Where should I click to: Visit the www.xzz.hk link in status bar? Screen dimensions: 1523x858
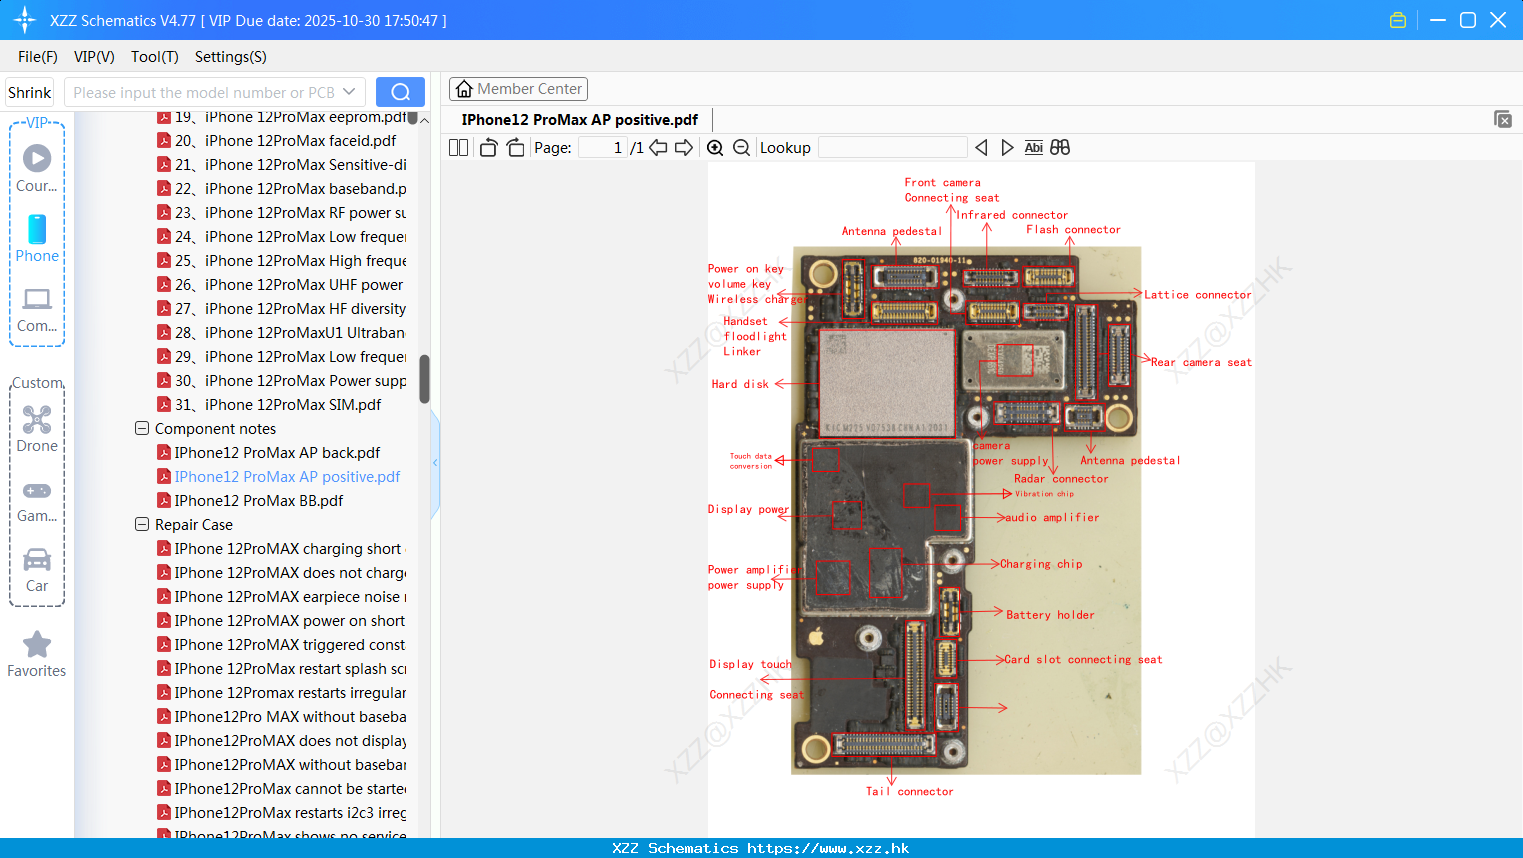tap(828, 848)
